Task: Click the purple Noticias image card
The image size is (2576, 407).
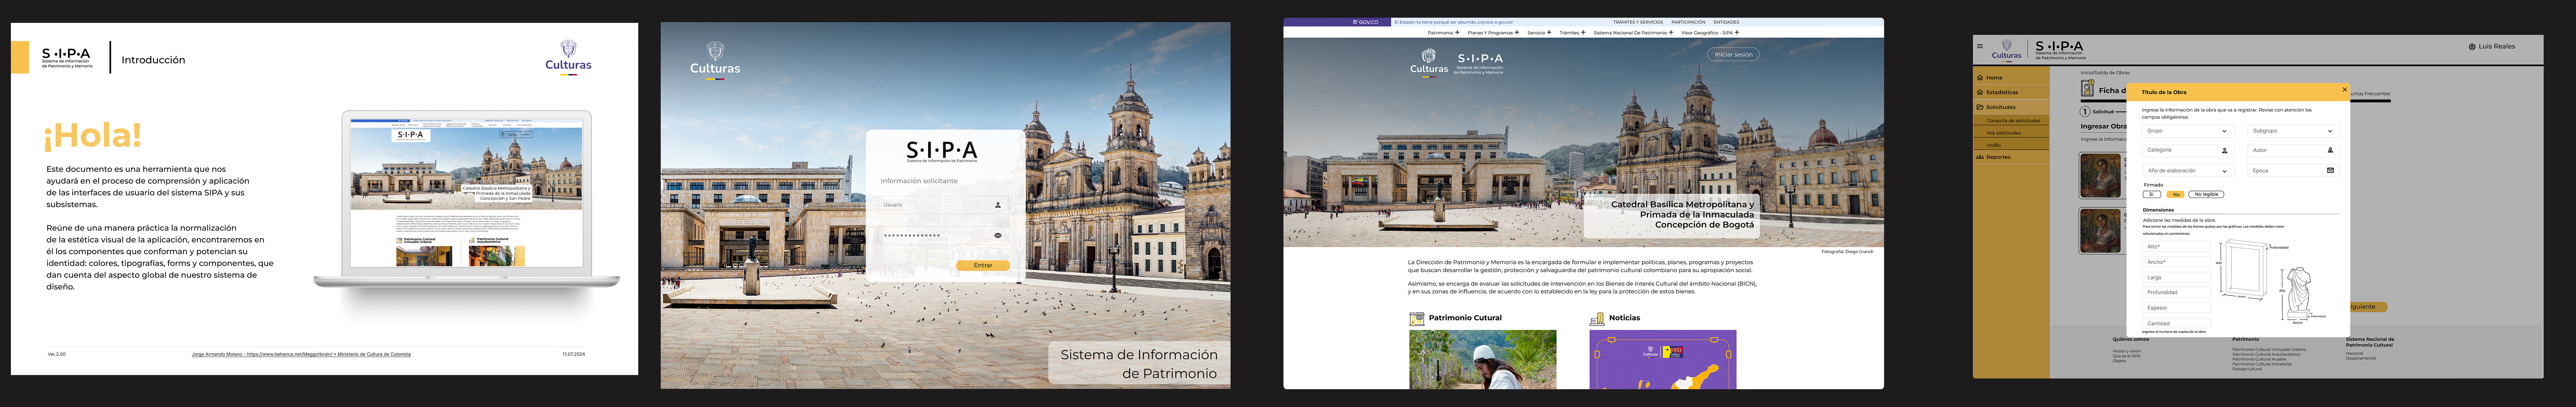Action: (x=1663, y=360)
